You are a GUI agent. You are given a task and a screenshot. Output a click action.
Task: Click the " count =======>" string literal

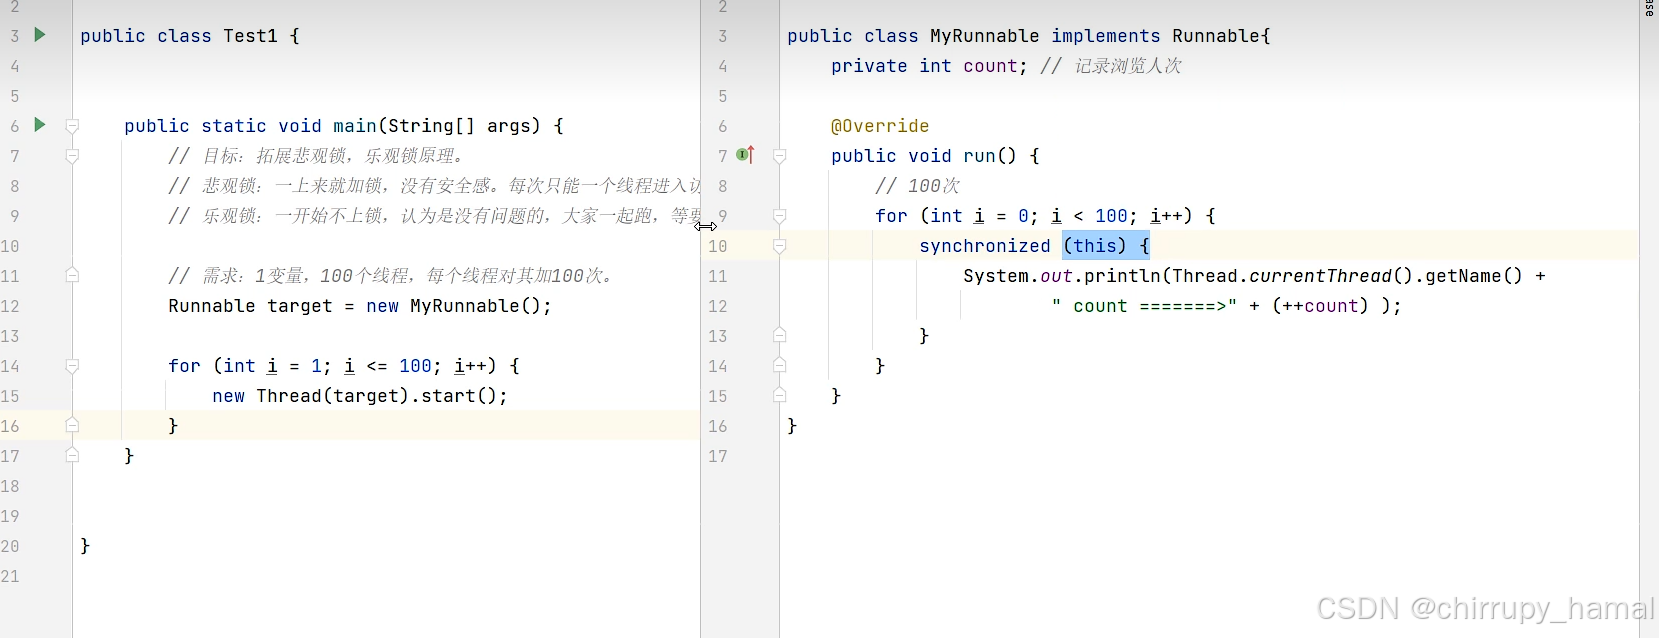pos(1144,306)
